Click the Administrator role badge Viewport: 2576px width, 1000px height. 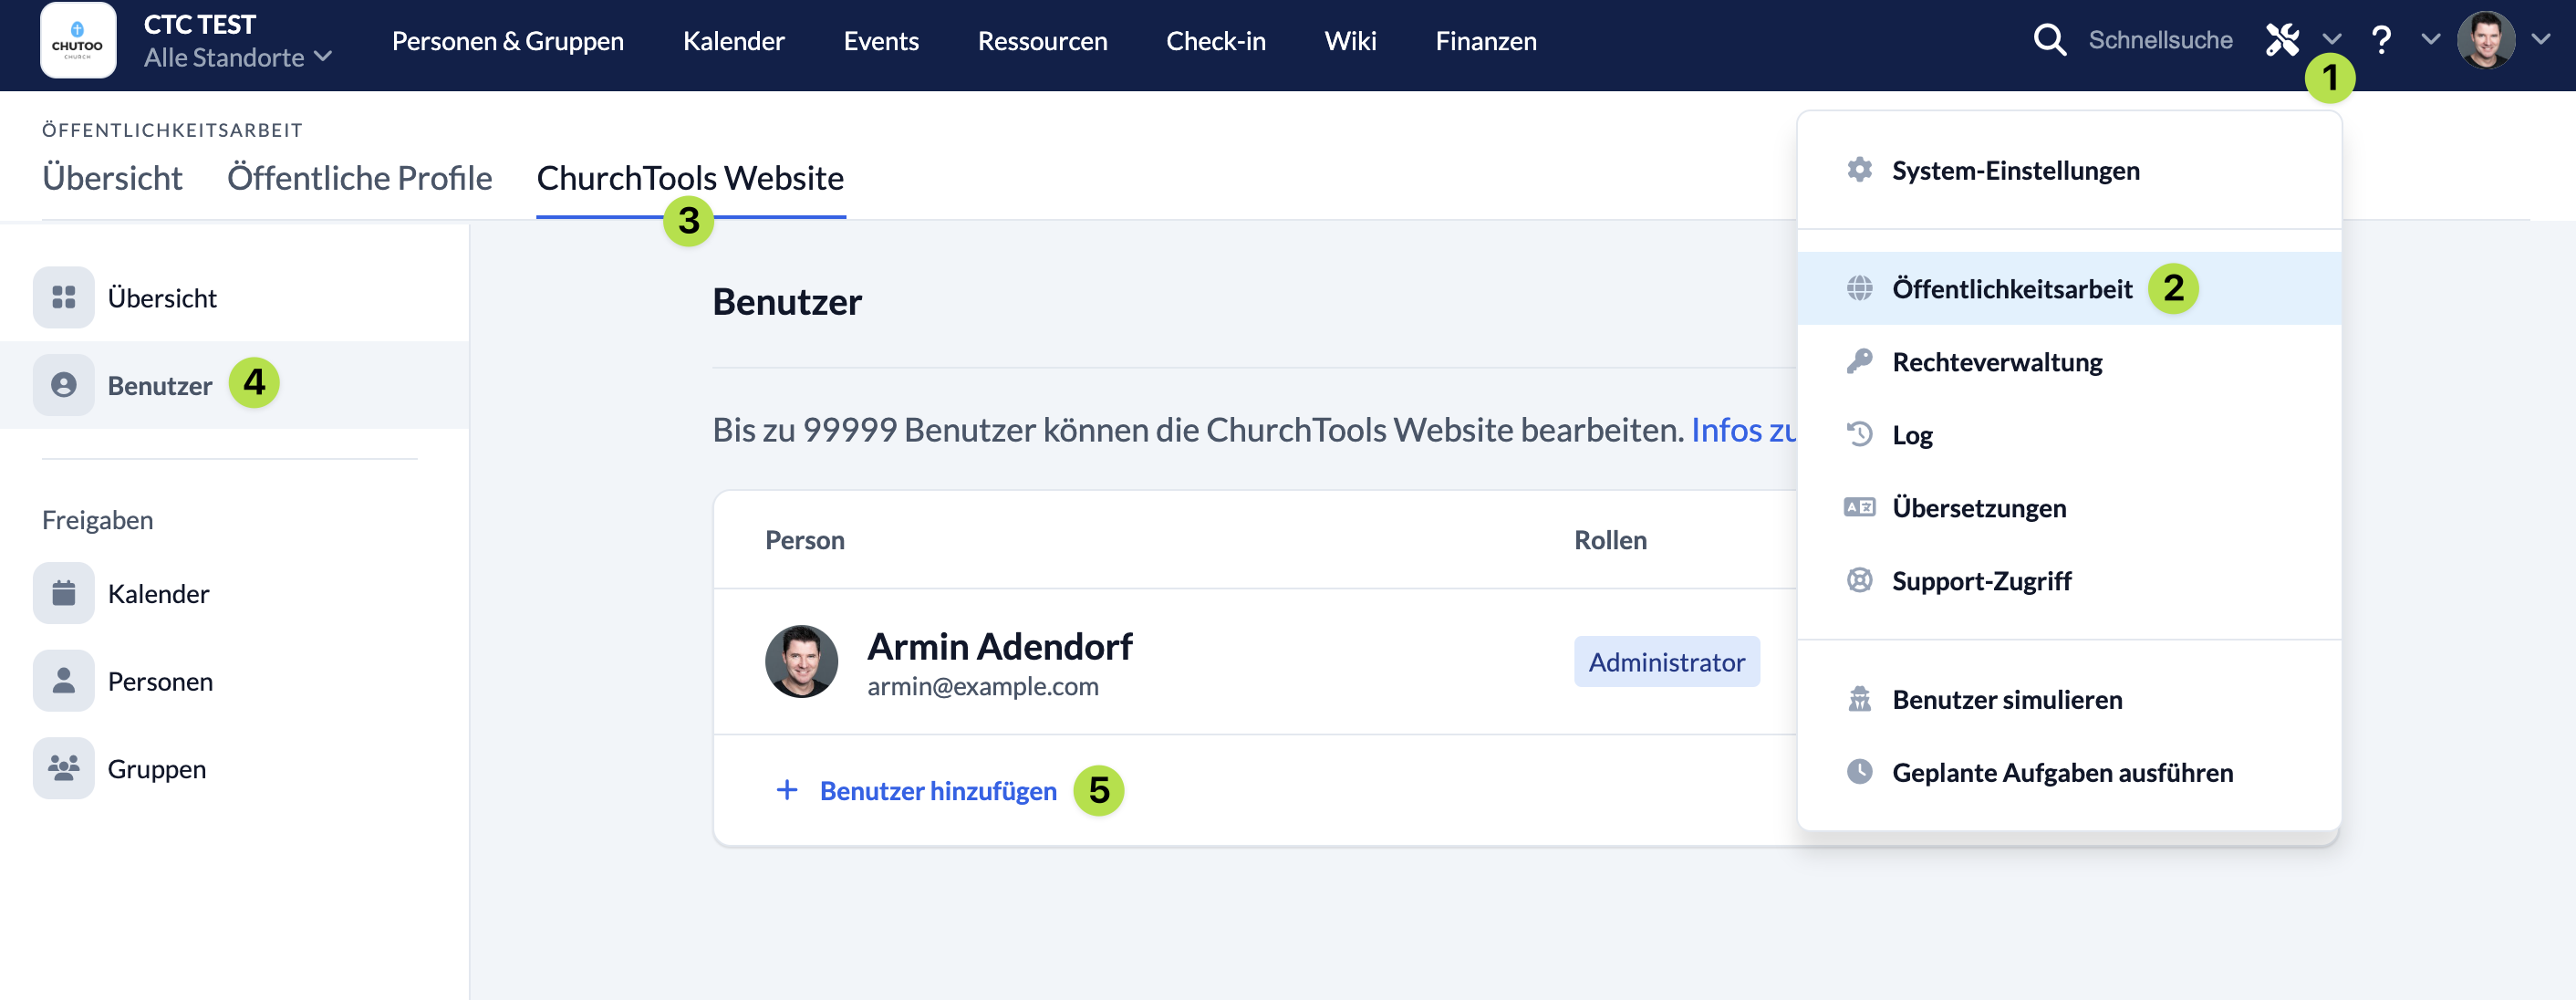click(x=1666, y=661)
